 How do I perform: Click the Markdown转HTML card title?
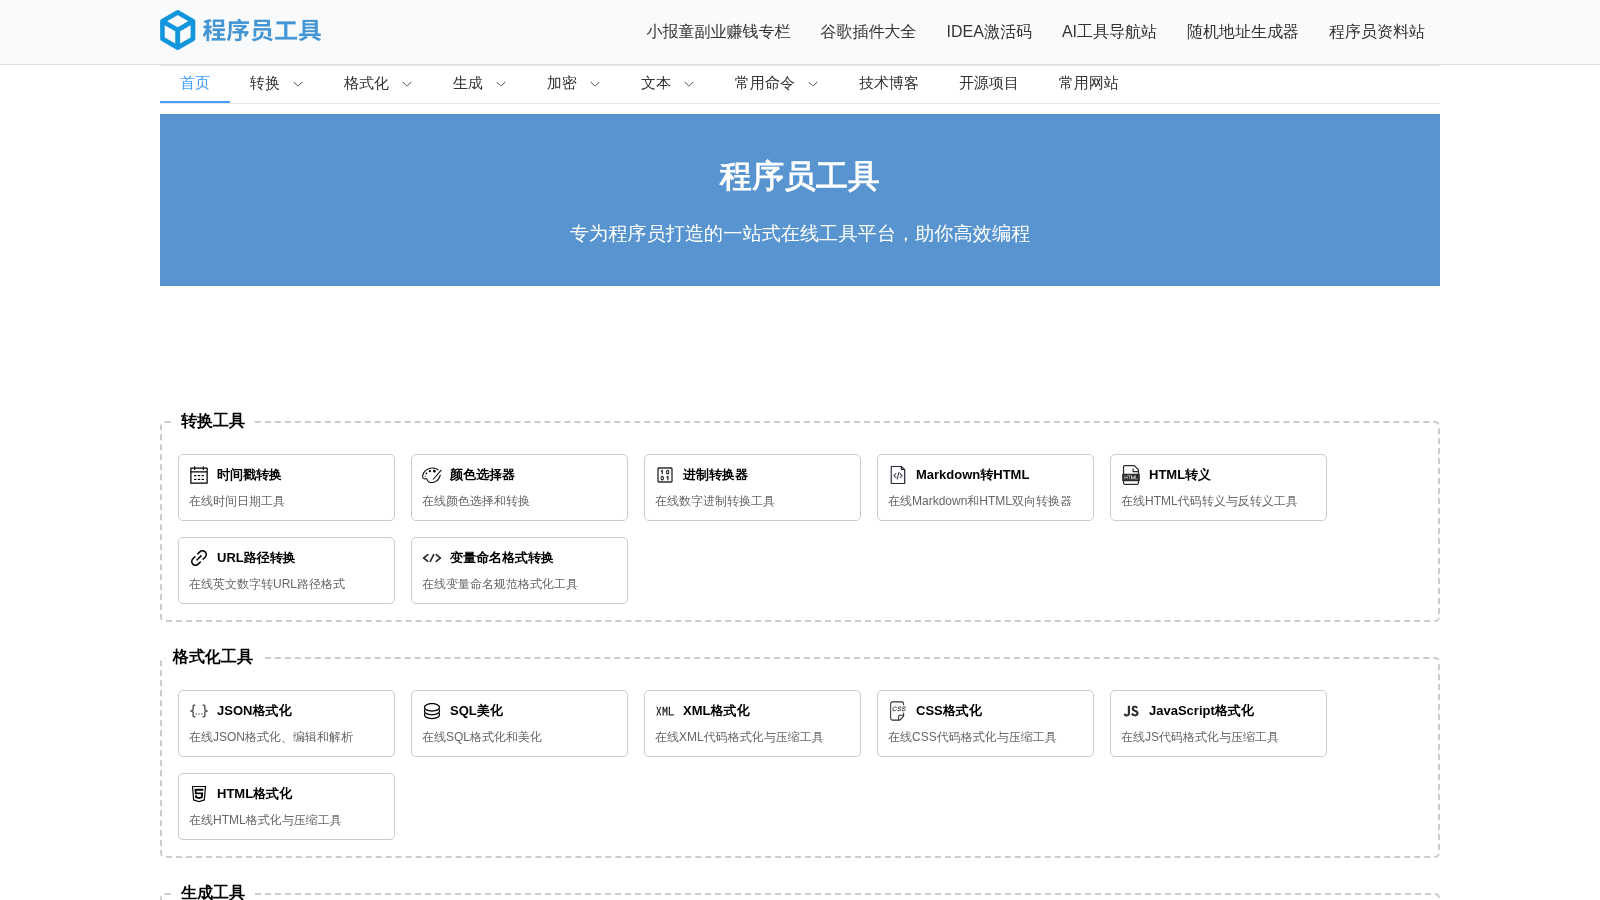[972, 475]
